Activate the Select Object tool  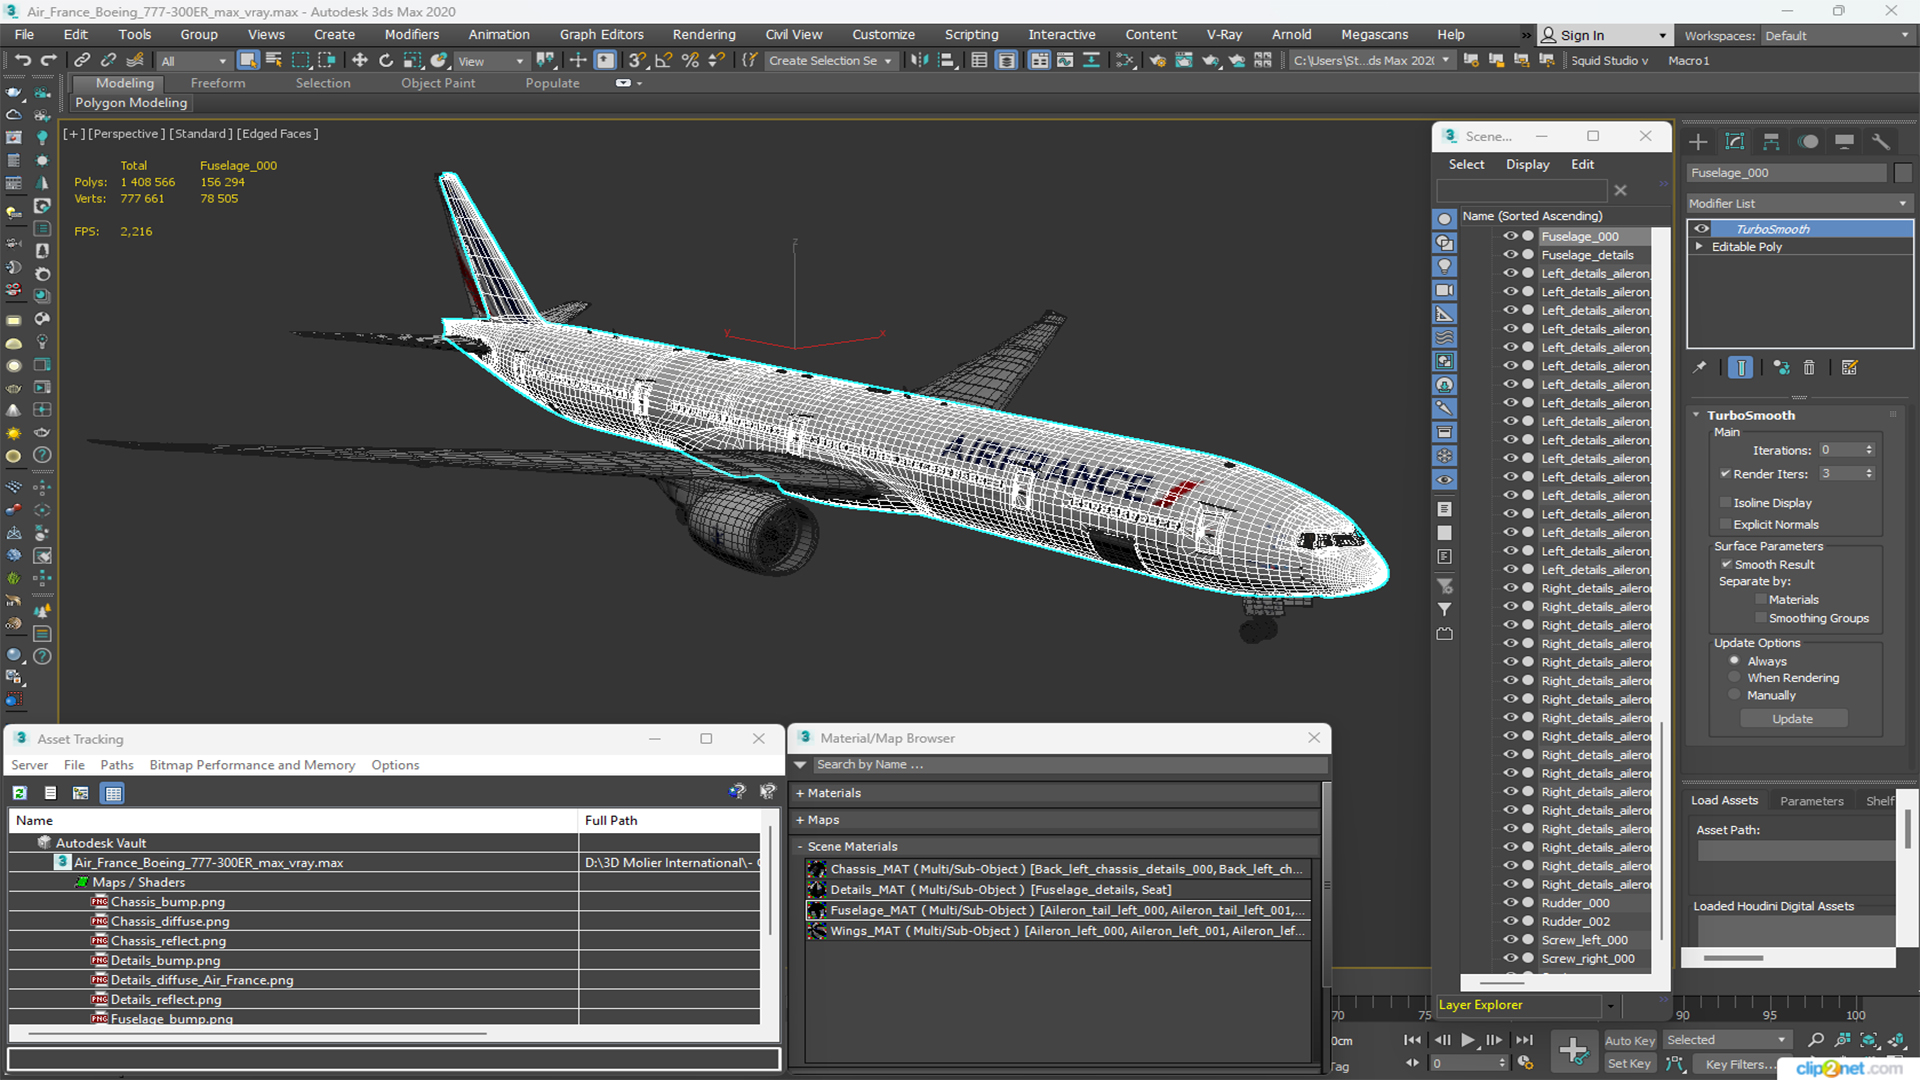click(248, 61)
